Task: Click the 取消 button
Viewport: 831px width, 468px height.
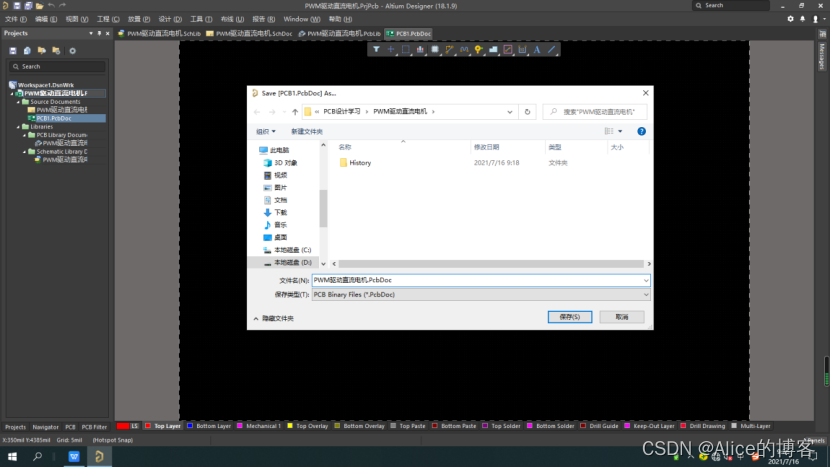Action: [622, 317]
